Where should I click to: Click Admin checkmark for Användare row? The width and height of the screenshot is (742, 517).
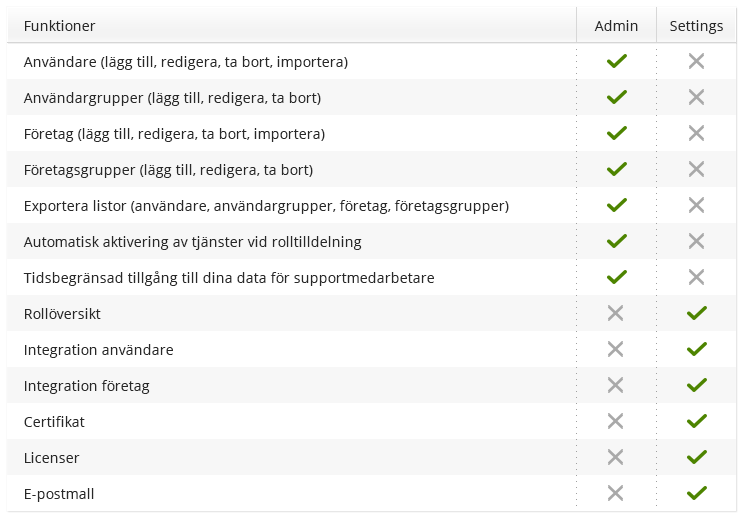click(x=617, y=62)
